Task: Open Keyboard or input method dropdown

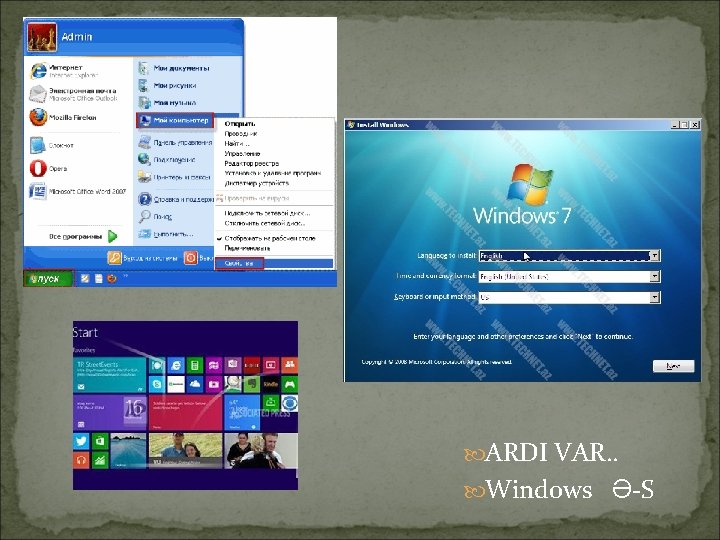Action: [x=655, y=298]
